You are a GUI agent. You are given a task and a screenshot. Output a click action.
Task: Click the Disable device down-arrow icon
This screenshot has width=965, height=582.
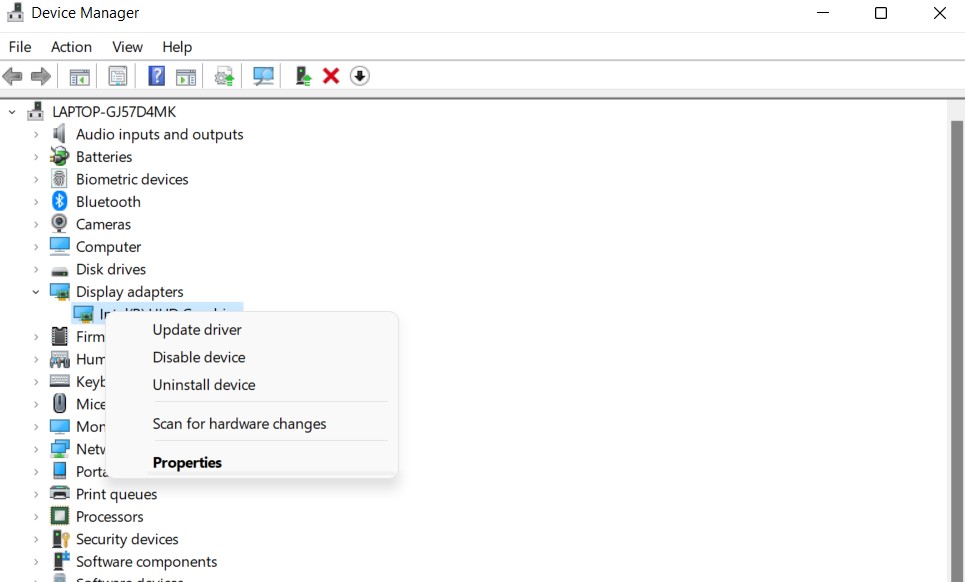360,76
